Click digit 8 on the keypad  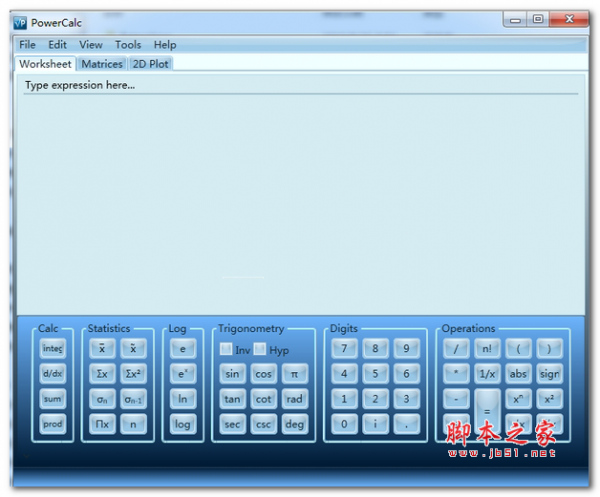click(x=375, y=348)
